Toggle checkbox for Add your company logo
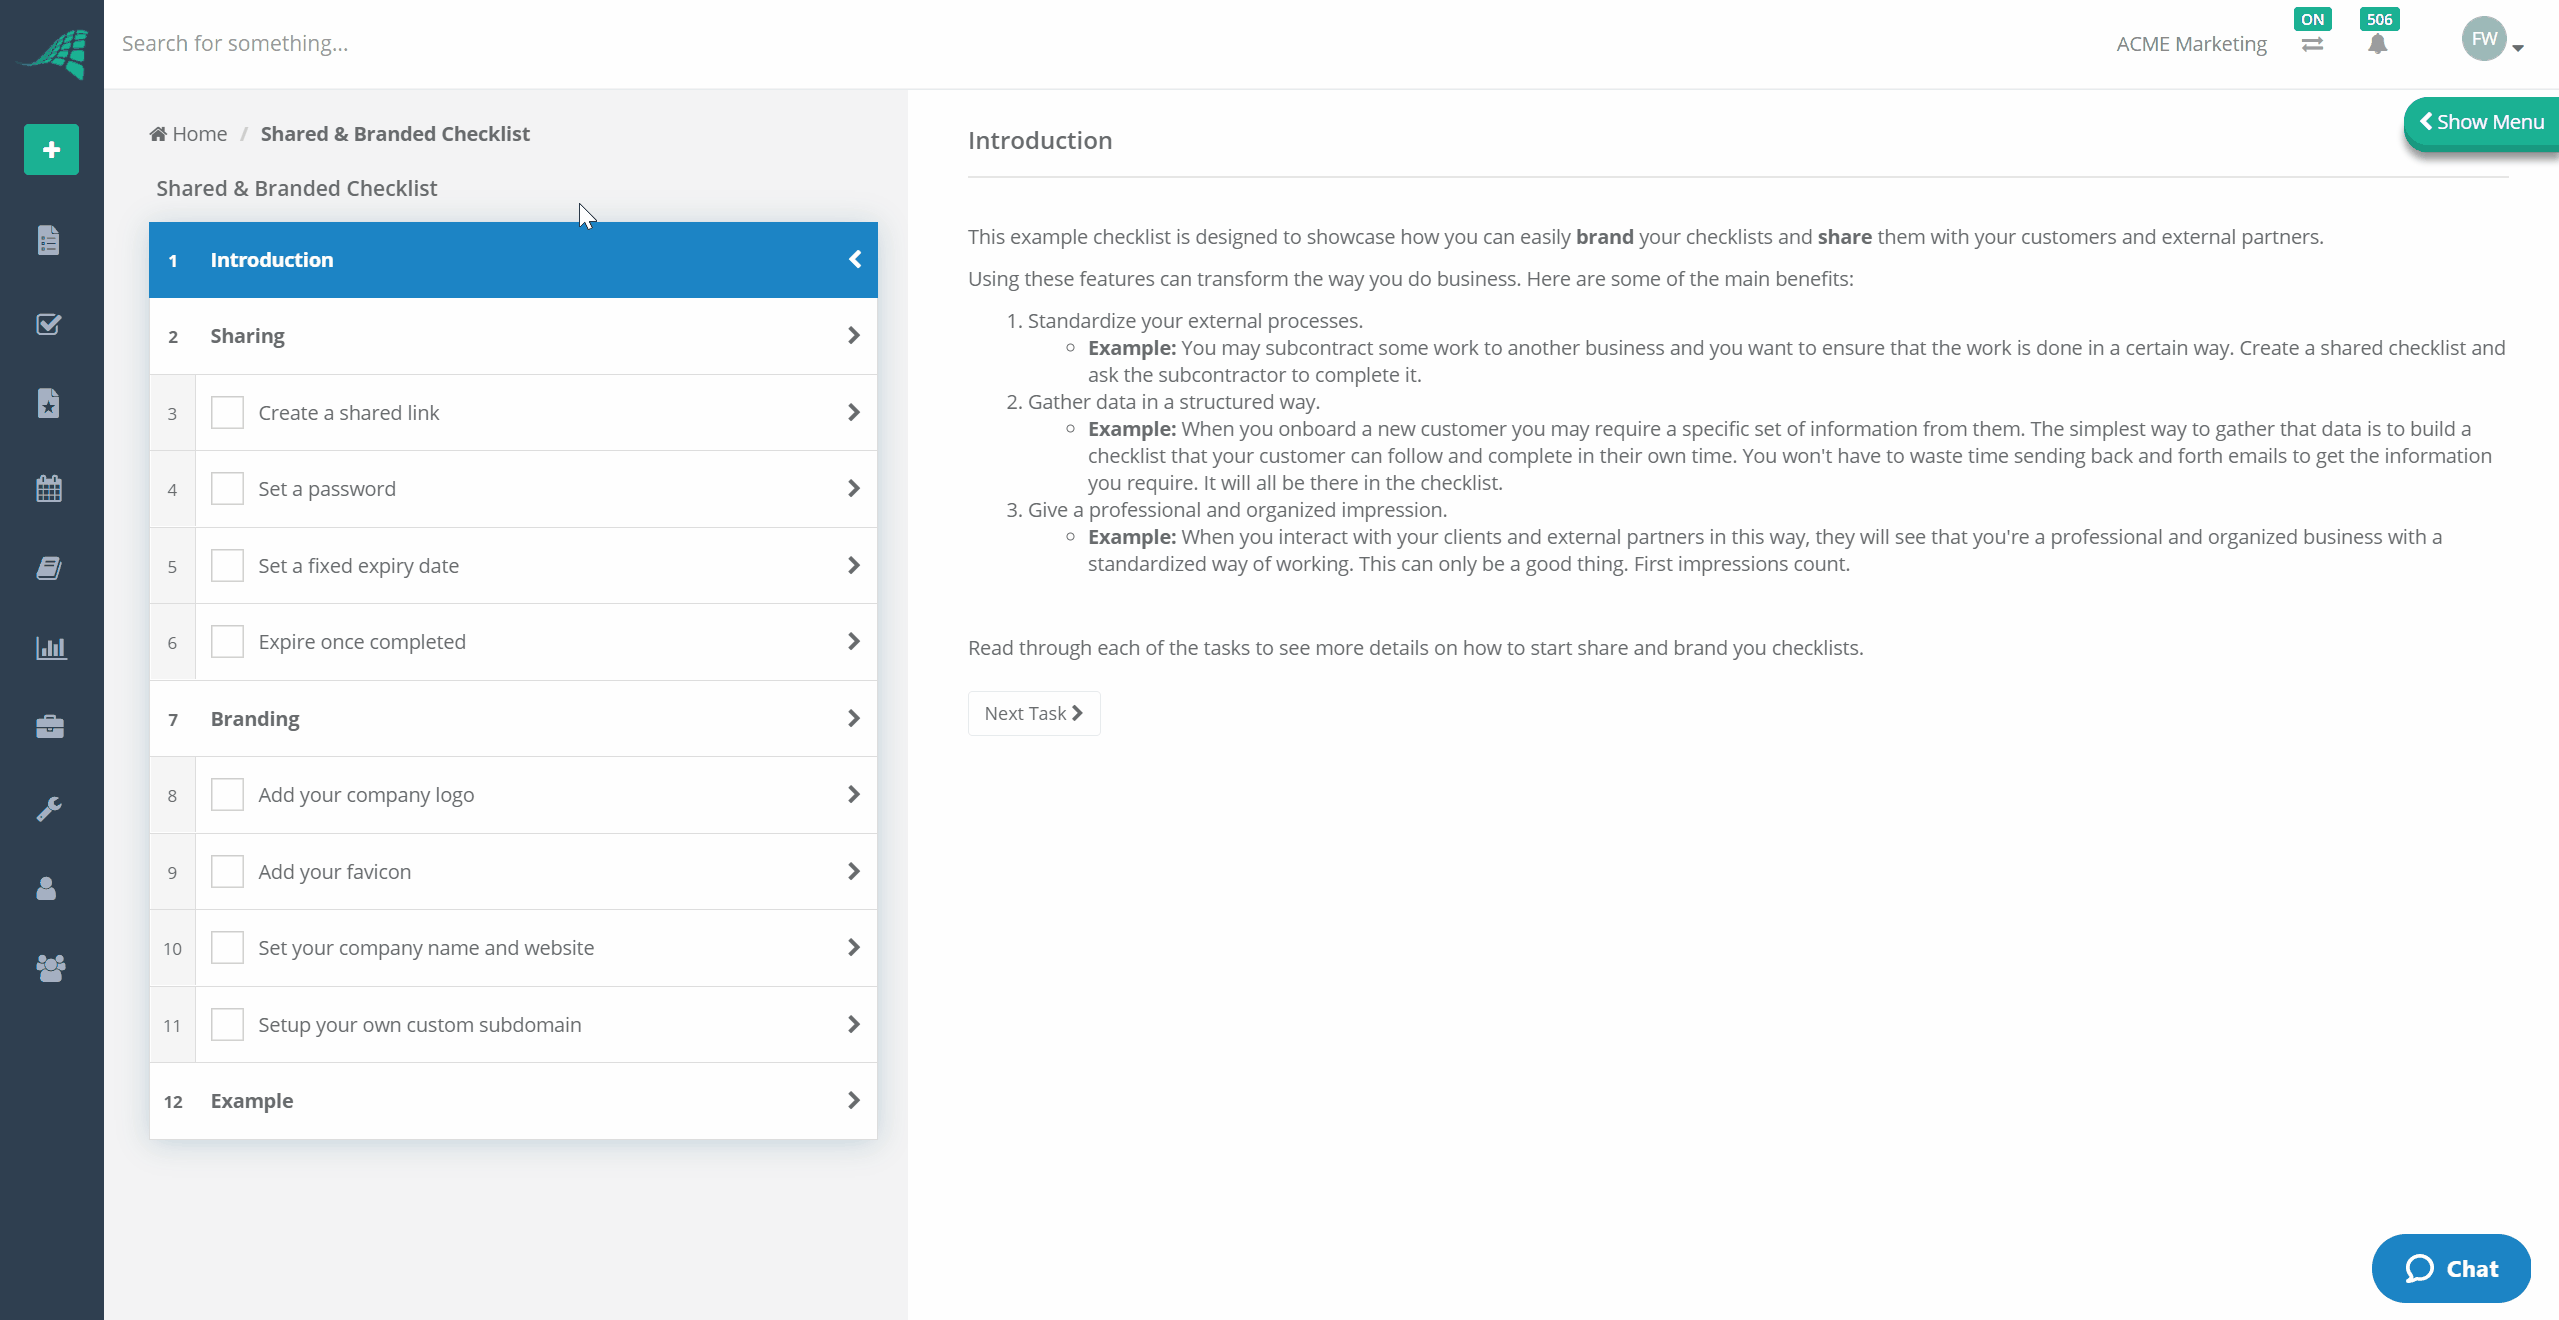Screen dimensions: 2559x1320 click(x=227, y=795)
